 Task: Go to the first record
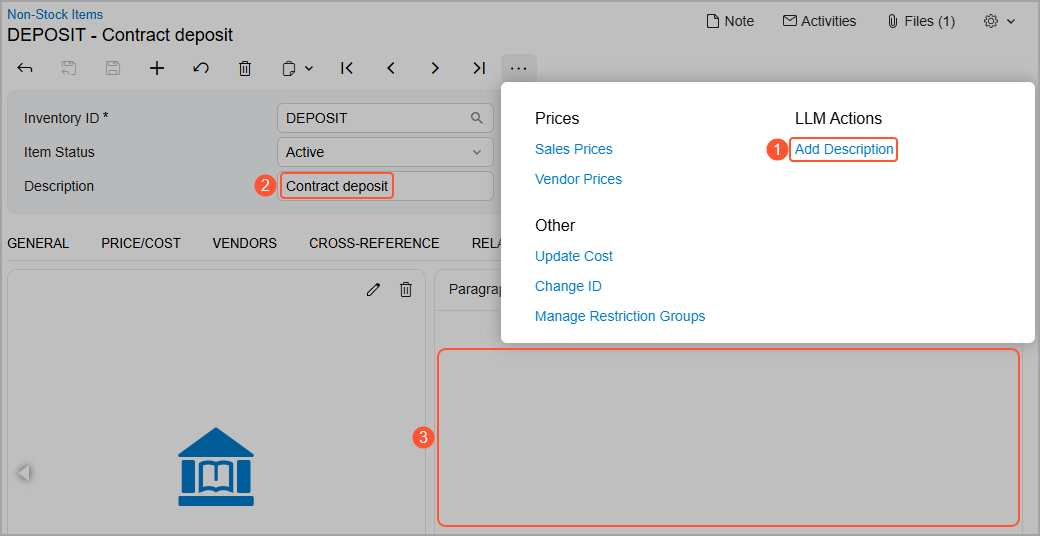(x=347, y=68)
